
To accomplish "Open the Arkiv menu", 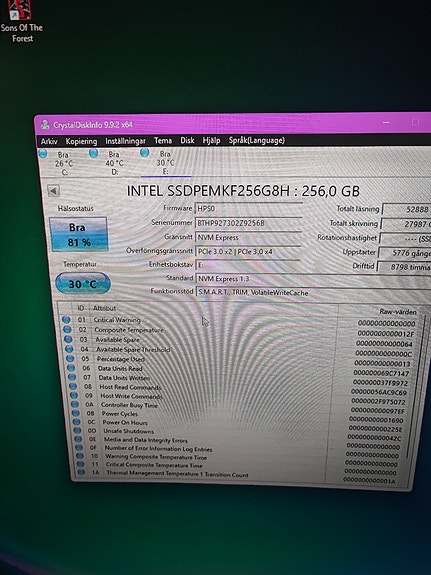I will click(x=49, y=141).
